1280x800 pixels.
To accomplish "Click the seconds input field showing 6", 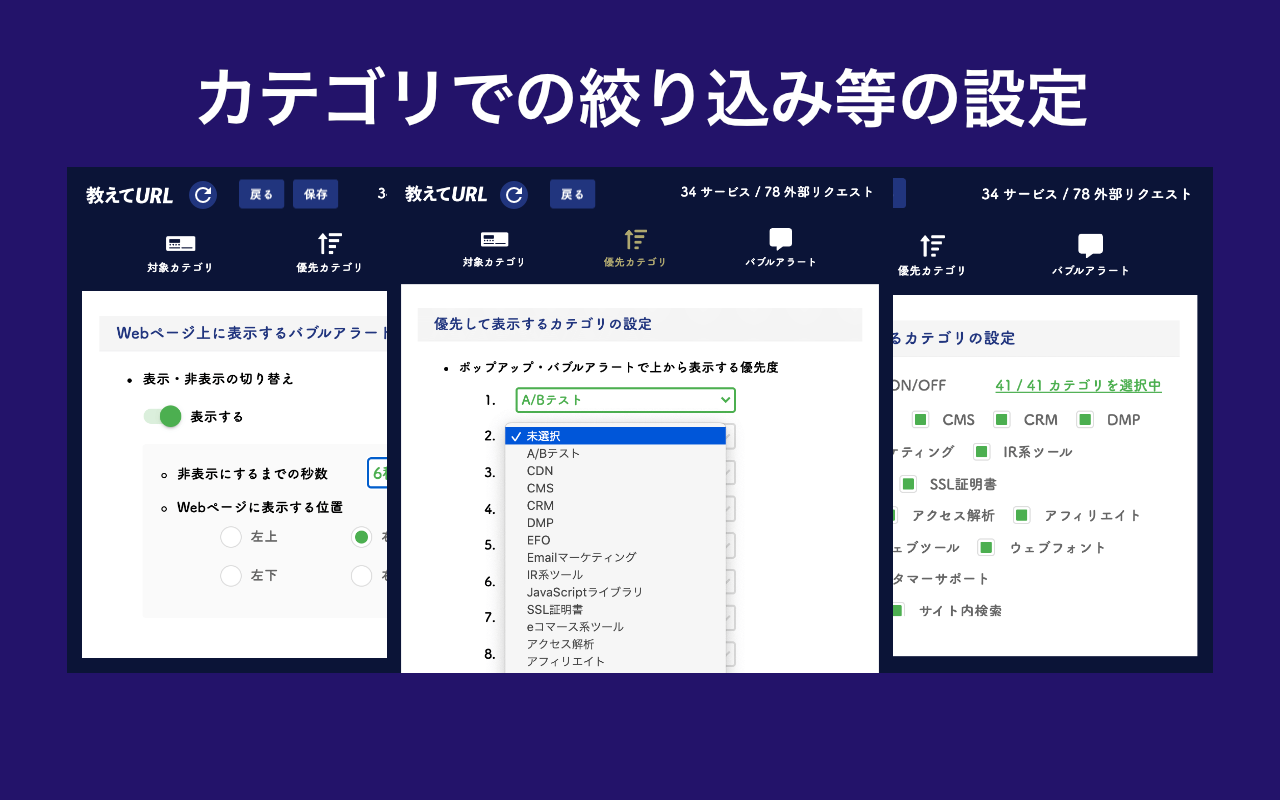I will coord(377,473).
